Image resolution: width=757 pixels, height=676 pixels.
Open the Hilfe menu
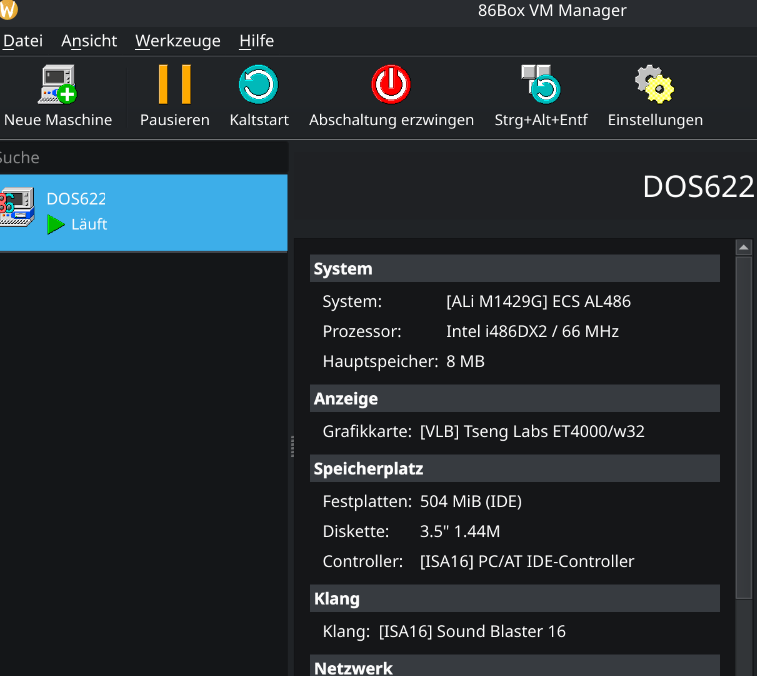(x=256, y=41)
